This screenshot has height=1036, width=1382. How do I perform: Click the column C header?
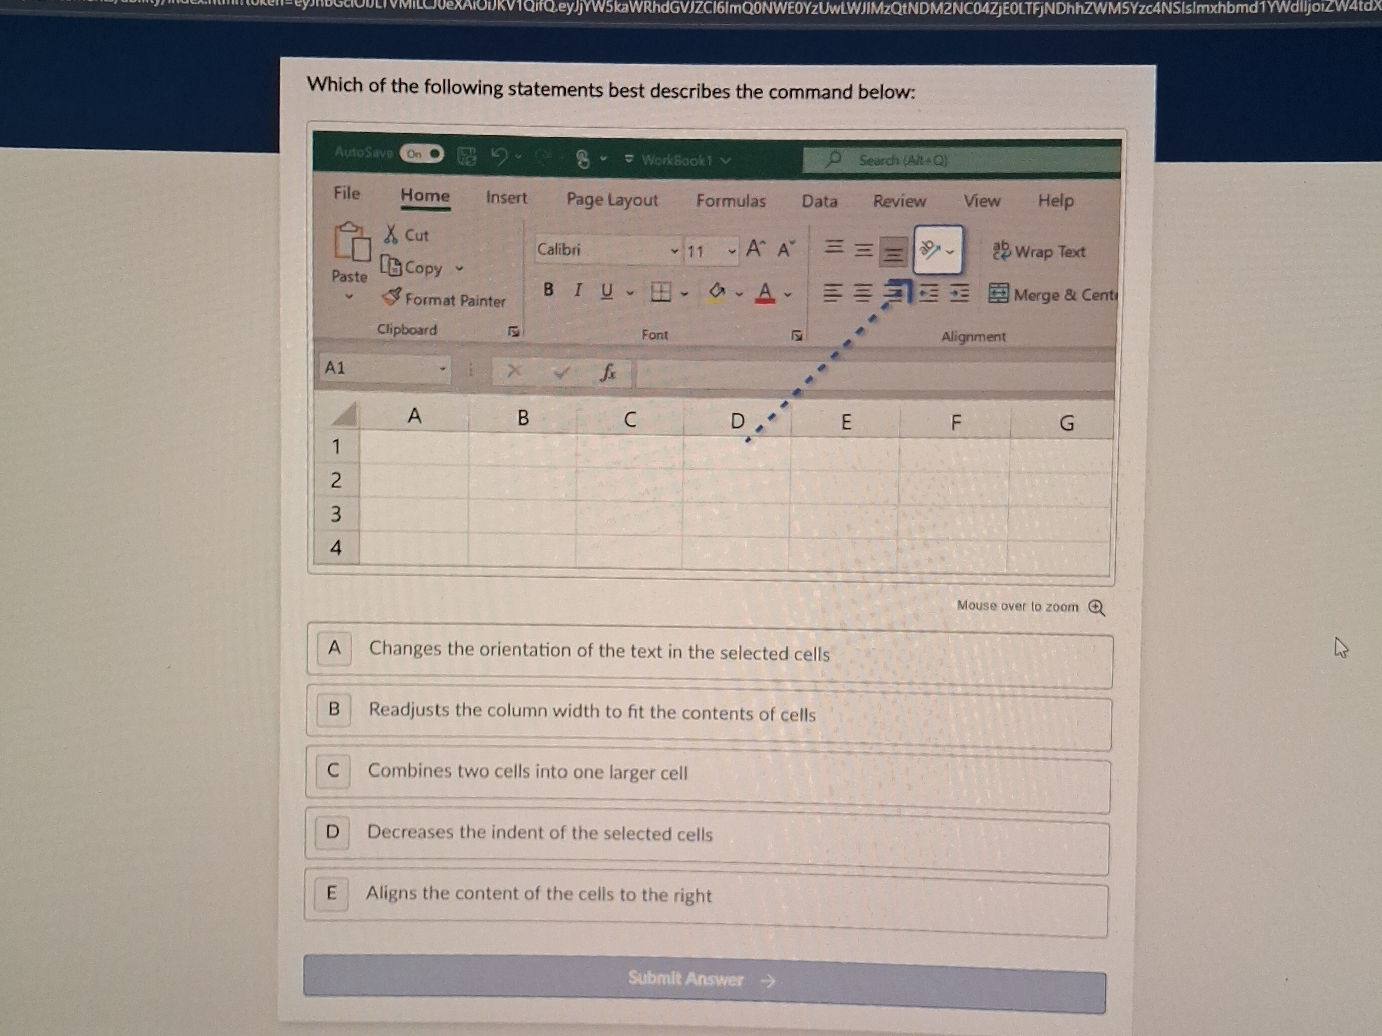630,419
